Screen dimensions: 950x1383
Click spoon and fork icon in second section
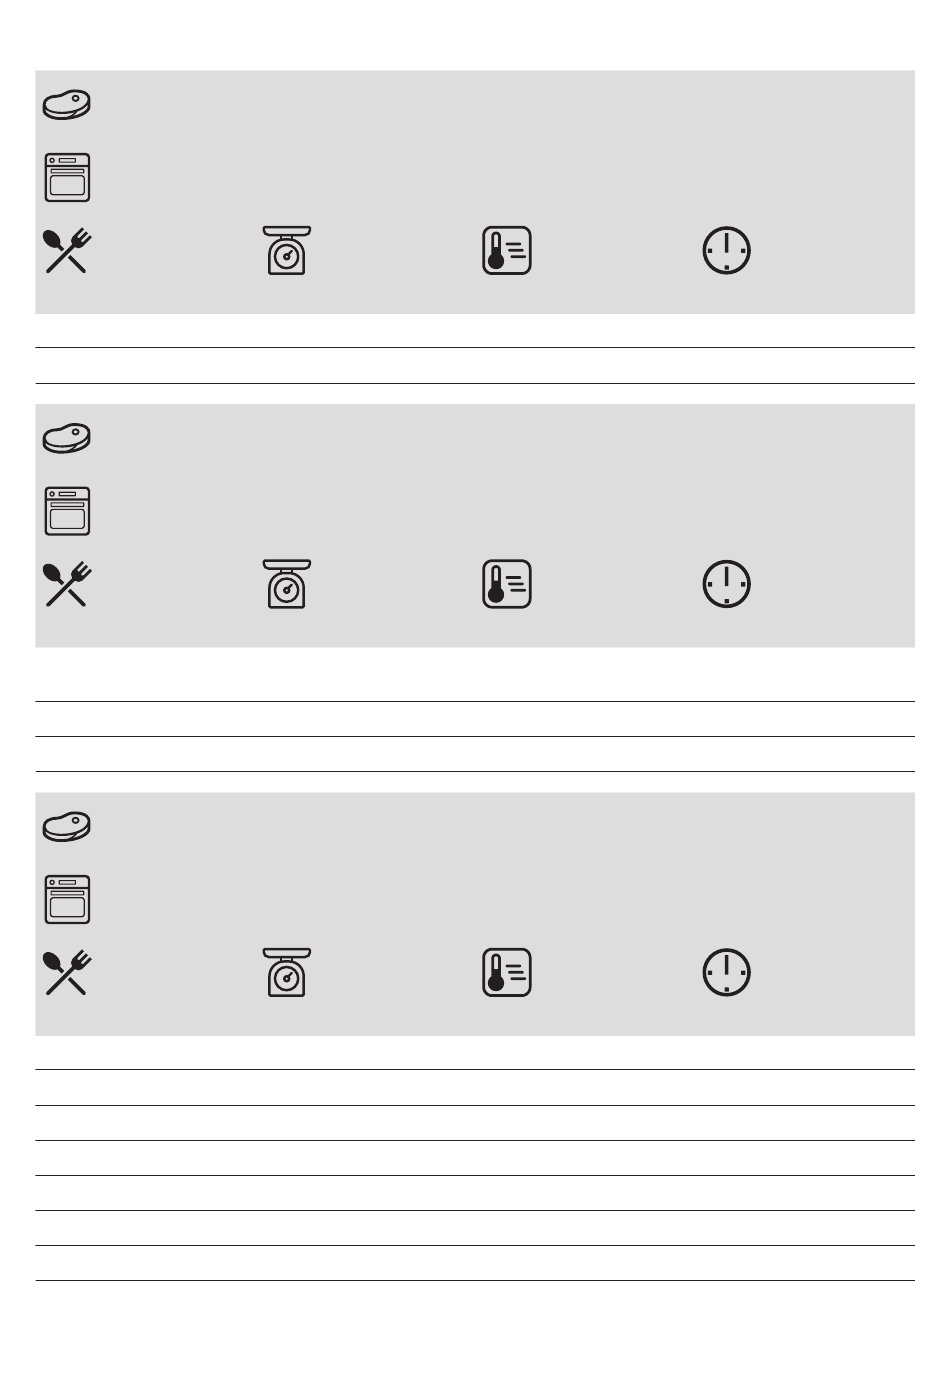pos(67,585)
